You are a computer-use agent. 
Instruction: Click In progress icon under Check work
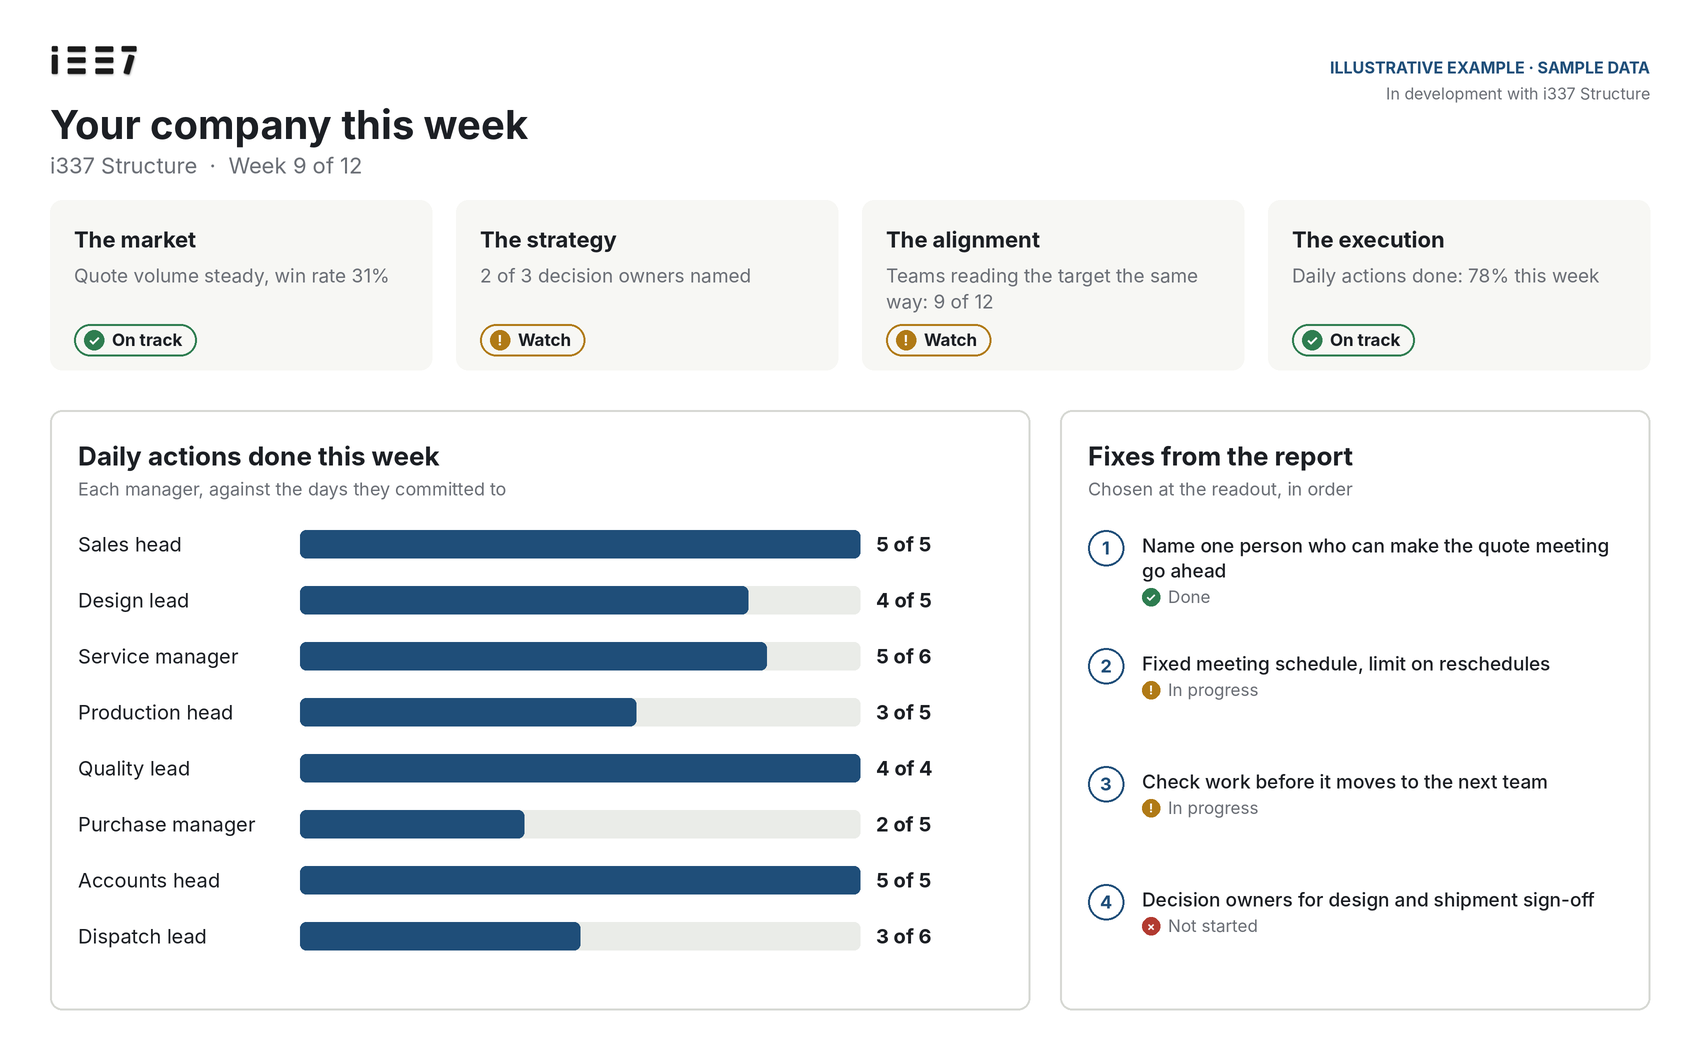(1151, 808)
